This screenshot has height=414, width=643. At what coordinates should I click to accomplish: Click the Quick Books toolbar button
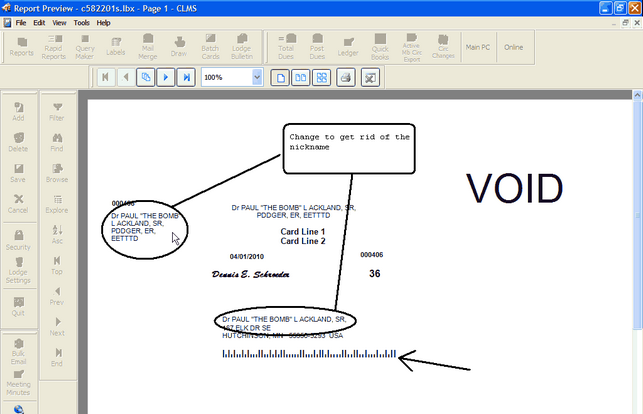(x=380, y=45)
